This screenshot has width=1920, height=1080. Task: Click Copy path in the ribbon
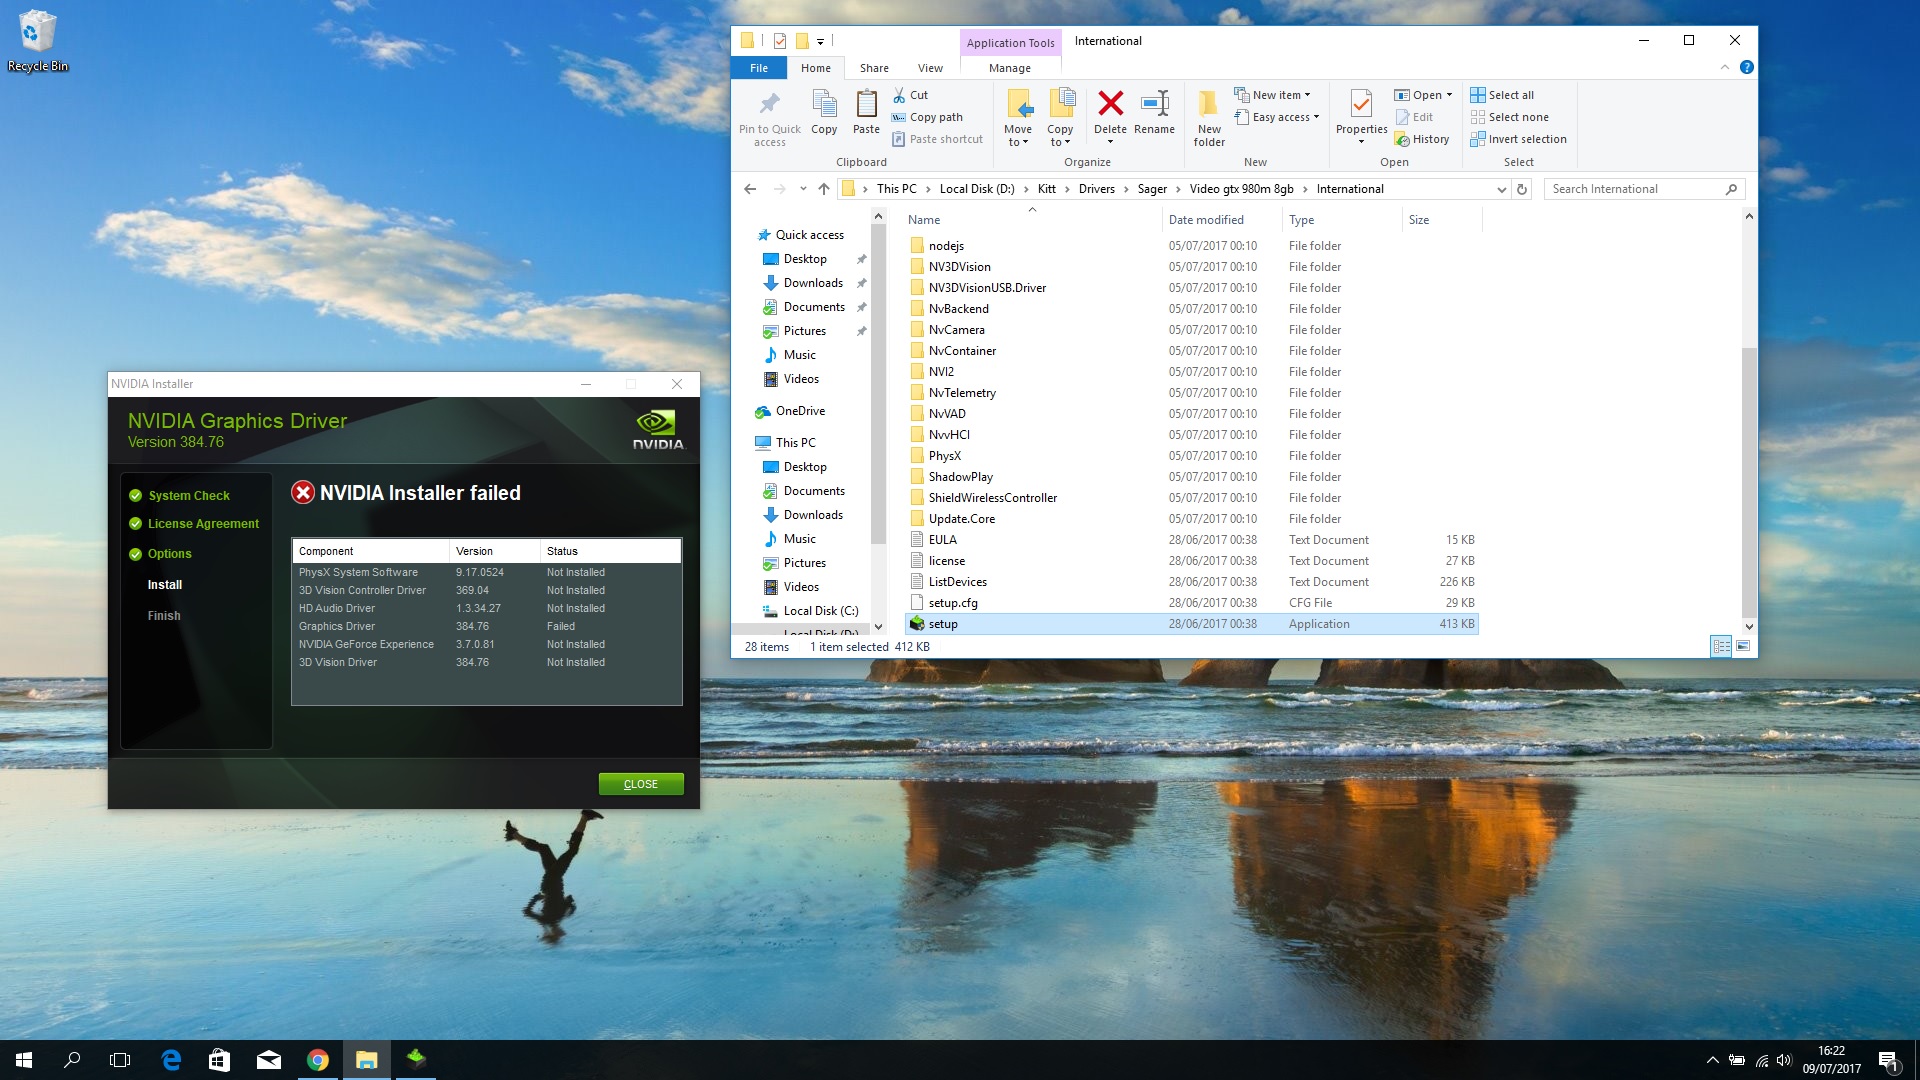coord(927,117)
